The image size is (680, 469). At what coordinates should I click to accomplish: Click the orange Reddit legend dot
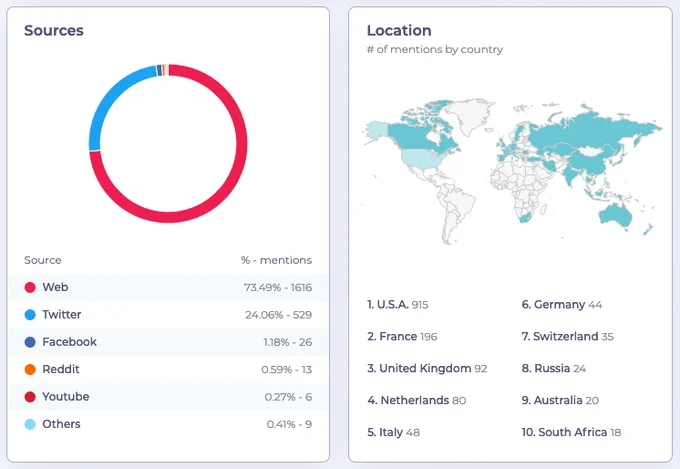(x=30, y=369)
